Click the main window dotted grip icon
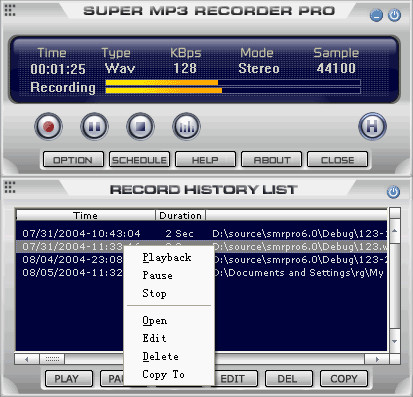This screenshot has height=397, width=413. click(10, 10)
